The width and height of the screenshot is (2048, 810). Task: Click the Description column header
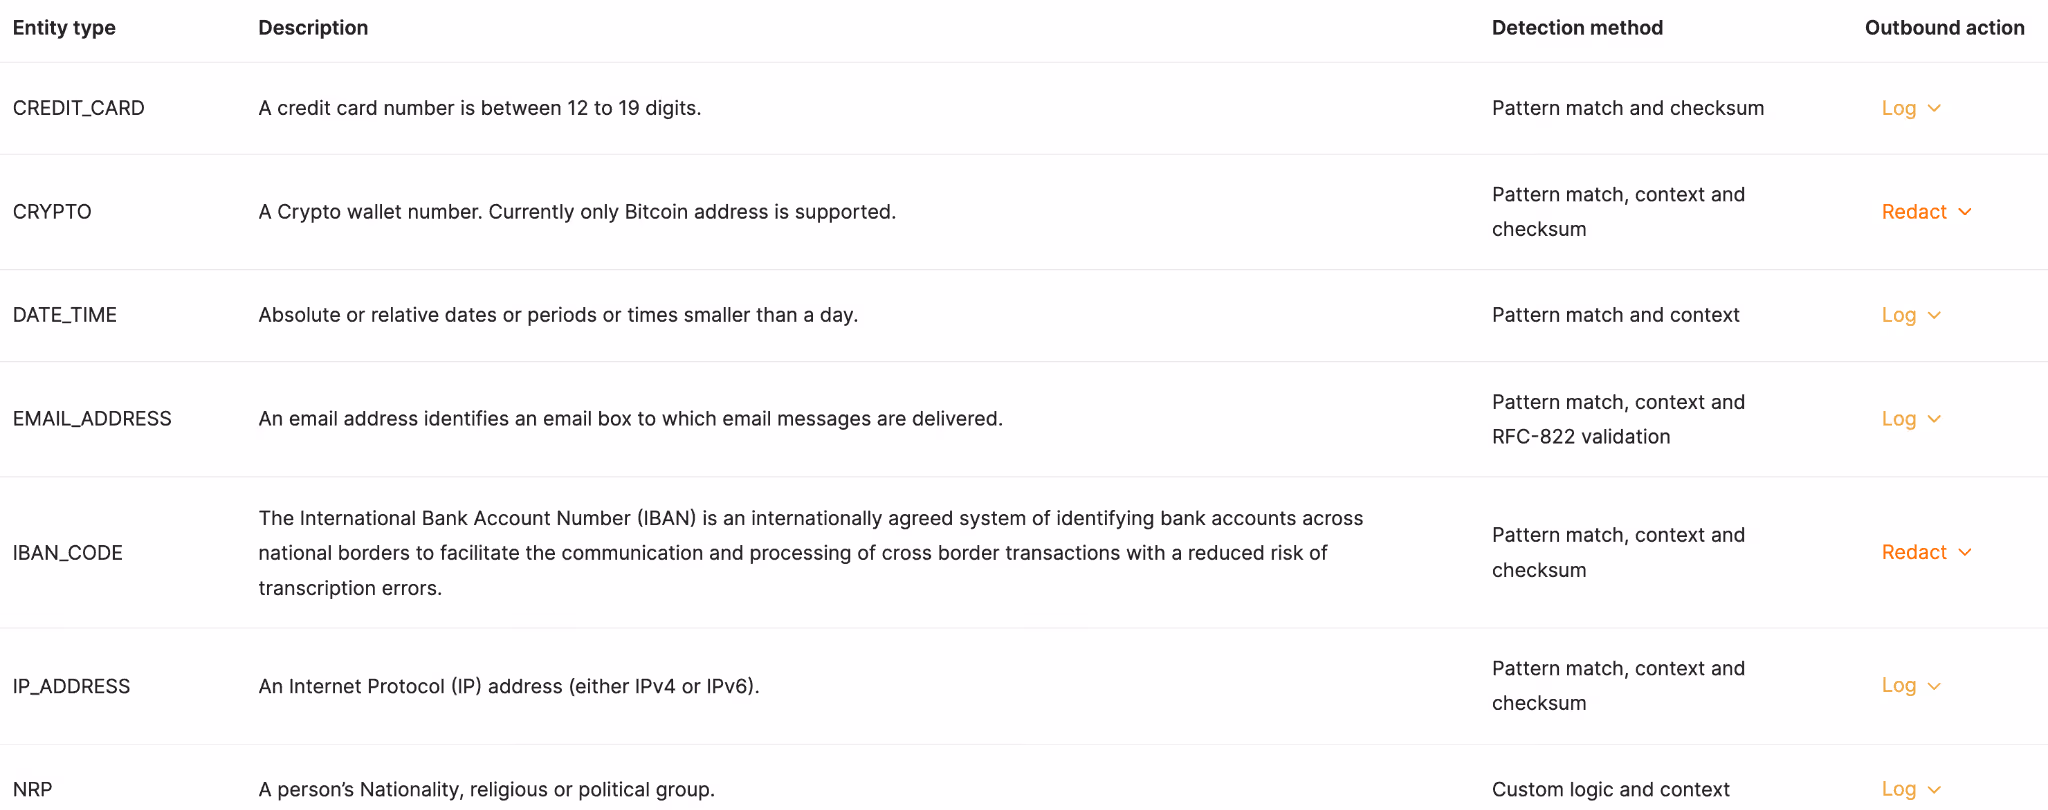[x=313, y=28]
